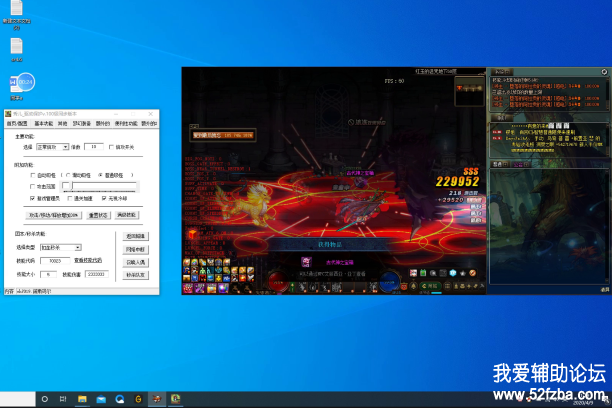612x408 pixels.
Task: Click the blue MP orb in the game HUD
Action: click(x=390, y=281)
